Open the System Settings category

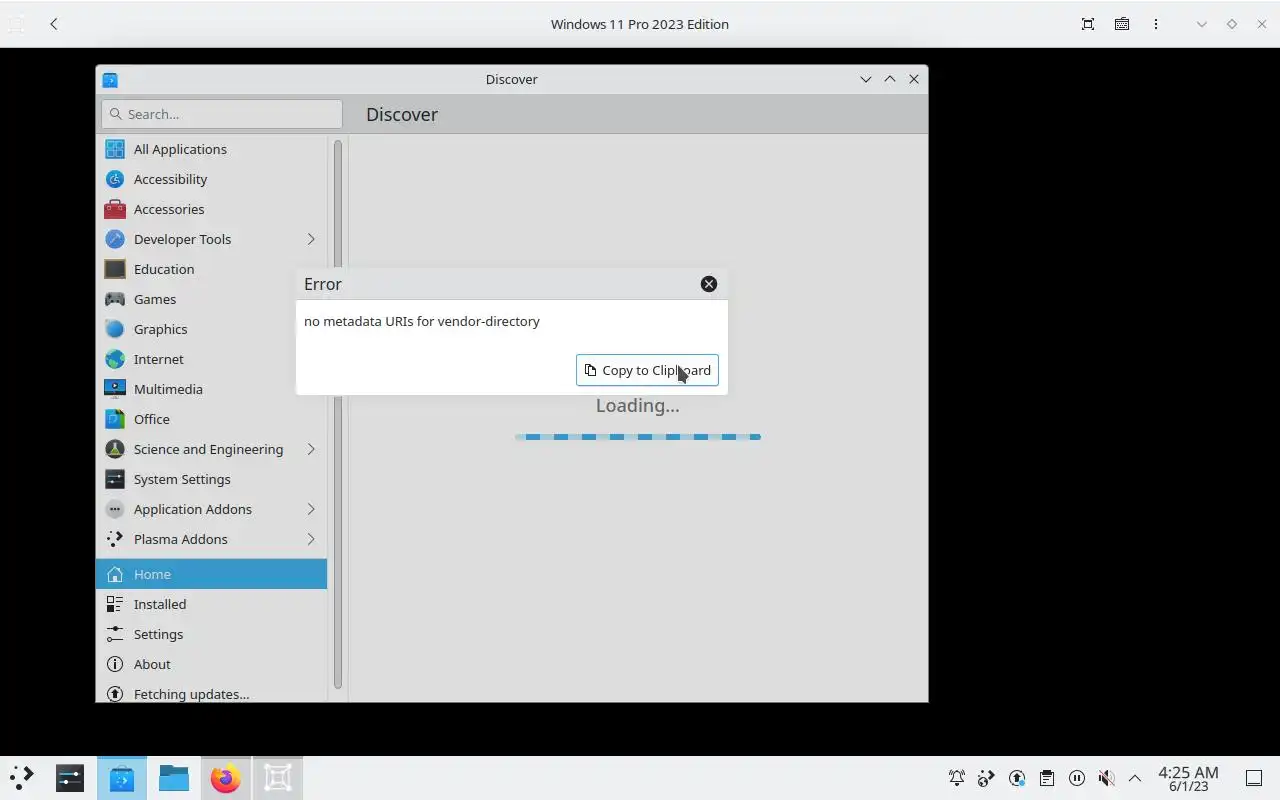[211, 479]
